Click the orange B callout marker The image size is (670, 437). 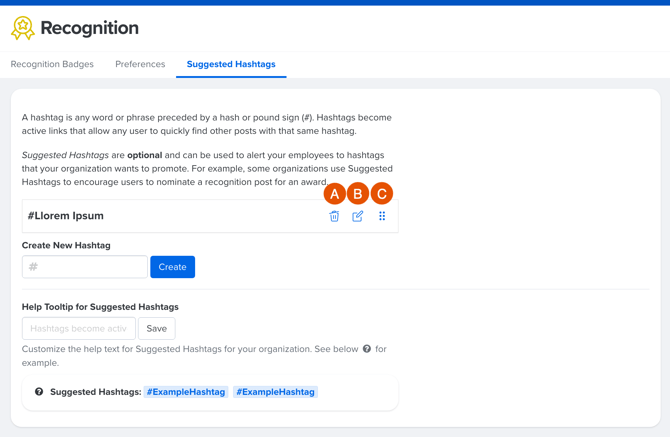[x=358, y=193]
